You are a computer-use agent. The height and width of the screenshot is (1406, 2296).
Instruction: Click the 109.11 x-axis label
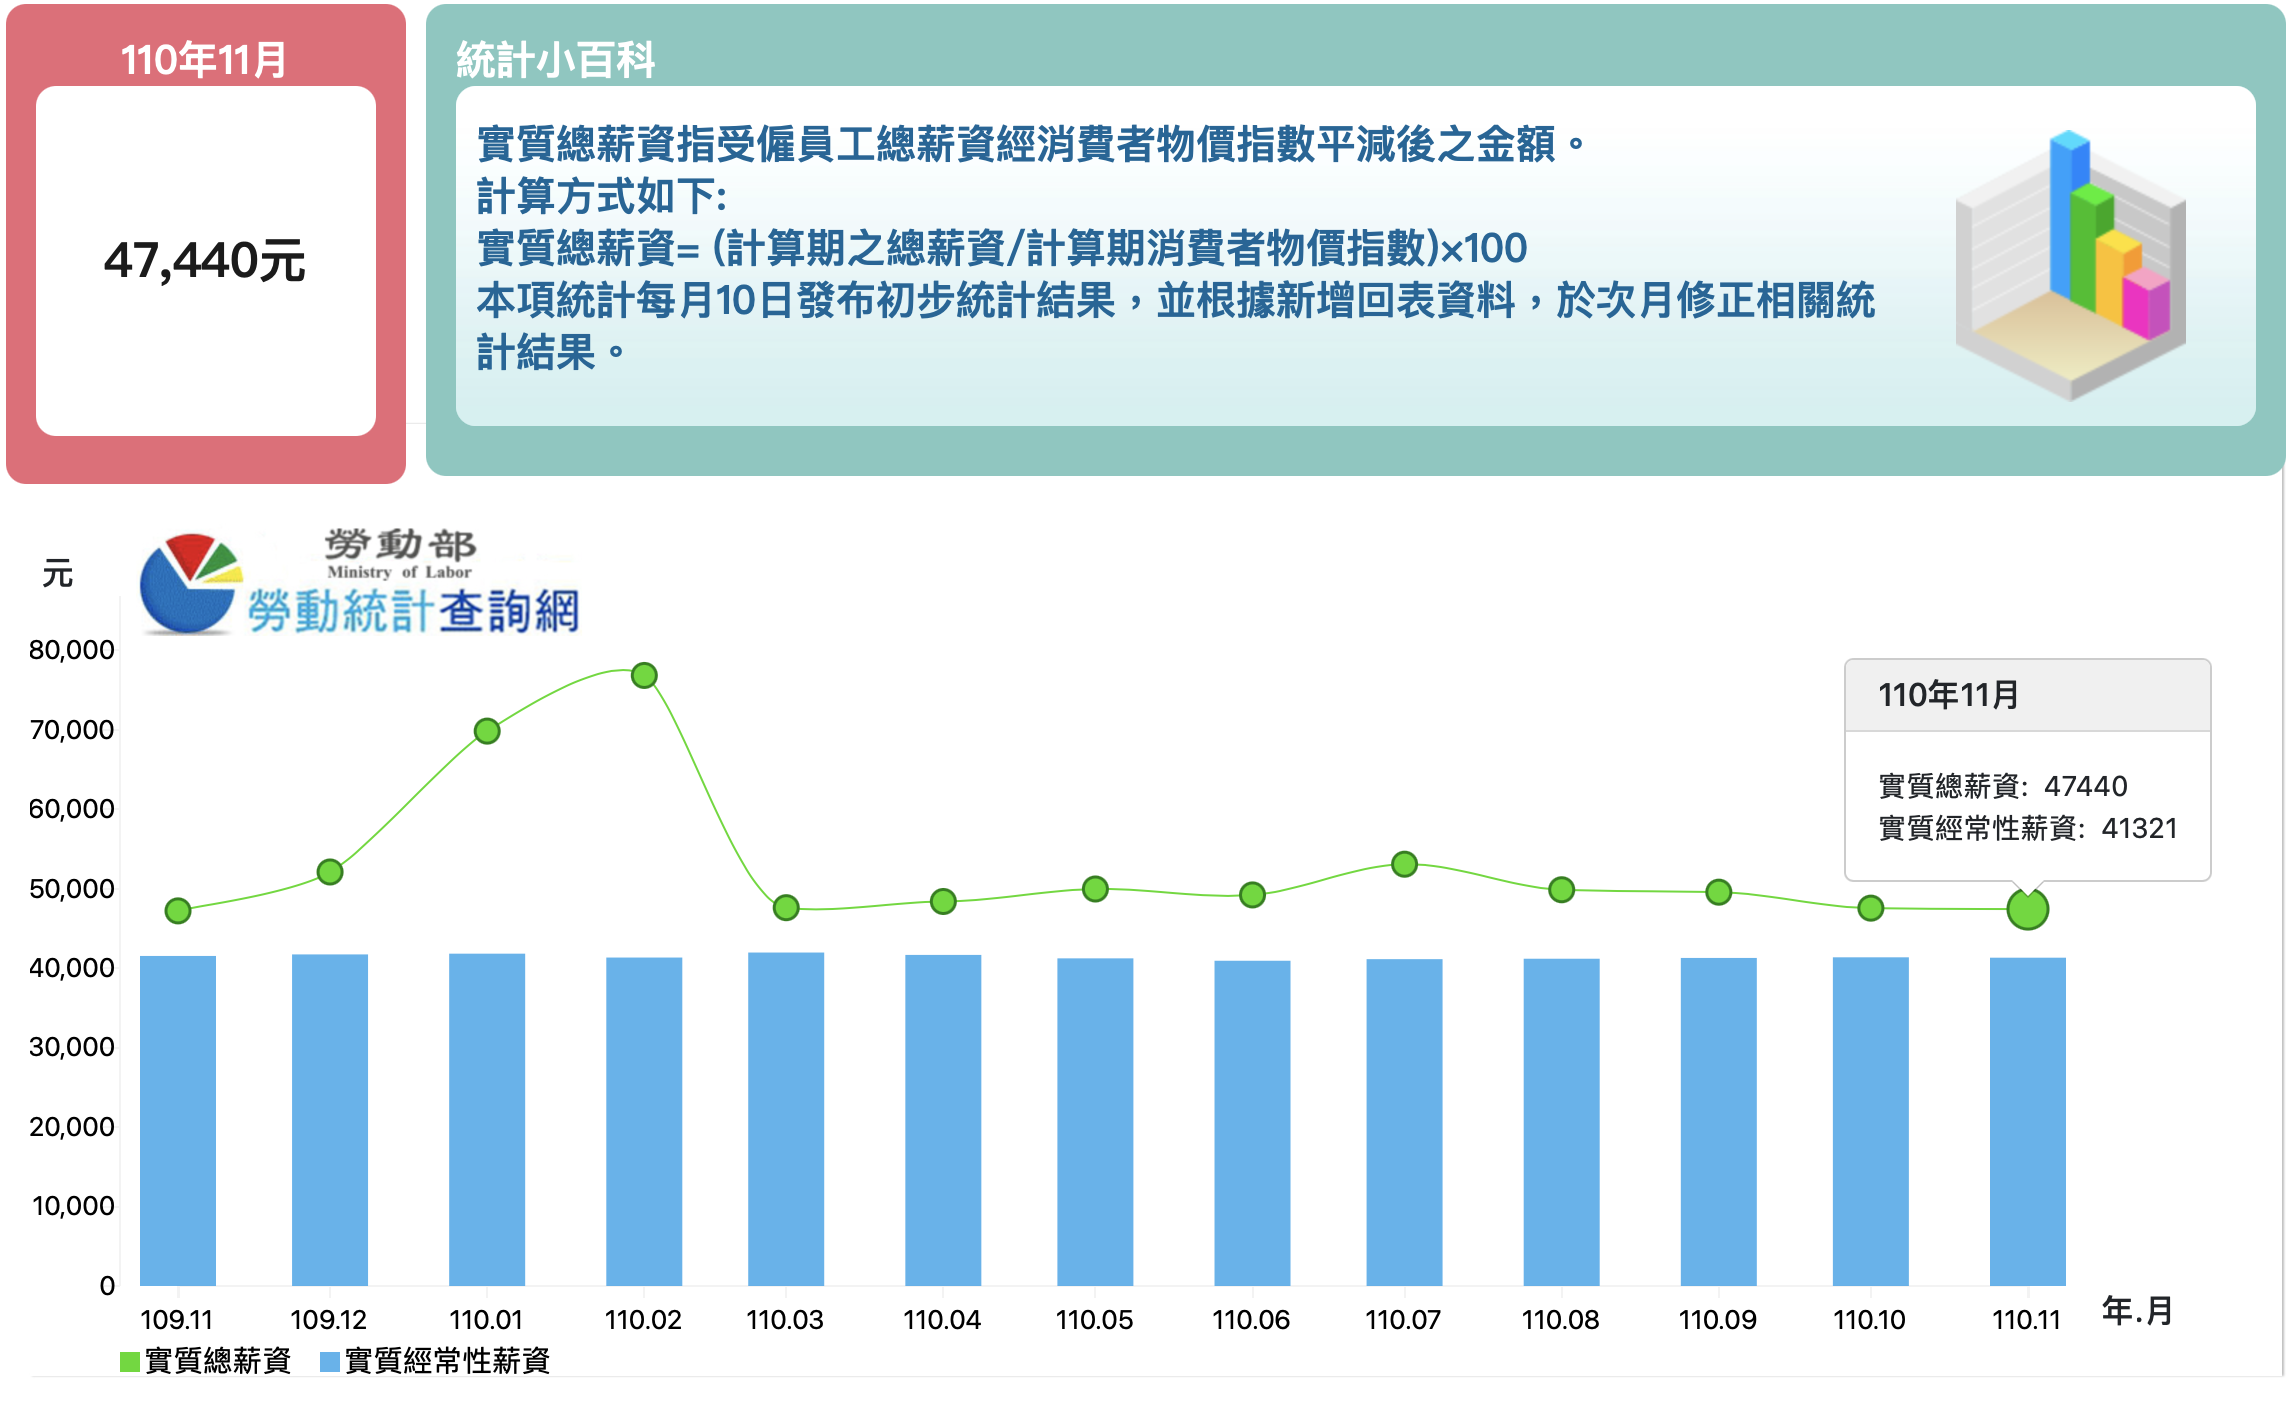[177, 1320]
